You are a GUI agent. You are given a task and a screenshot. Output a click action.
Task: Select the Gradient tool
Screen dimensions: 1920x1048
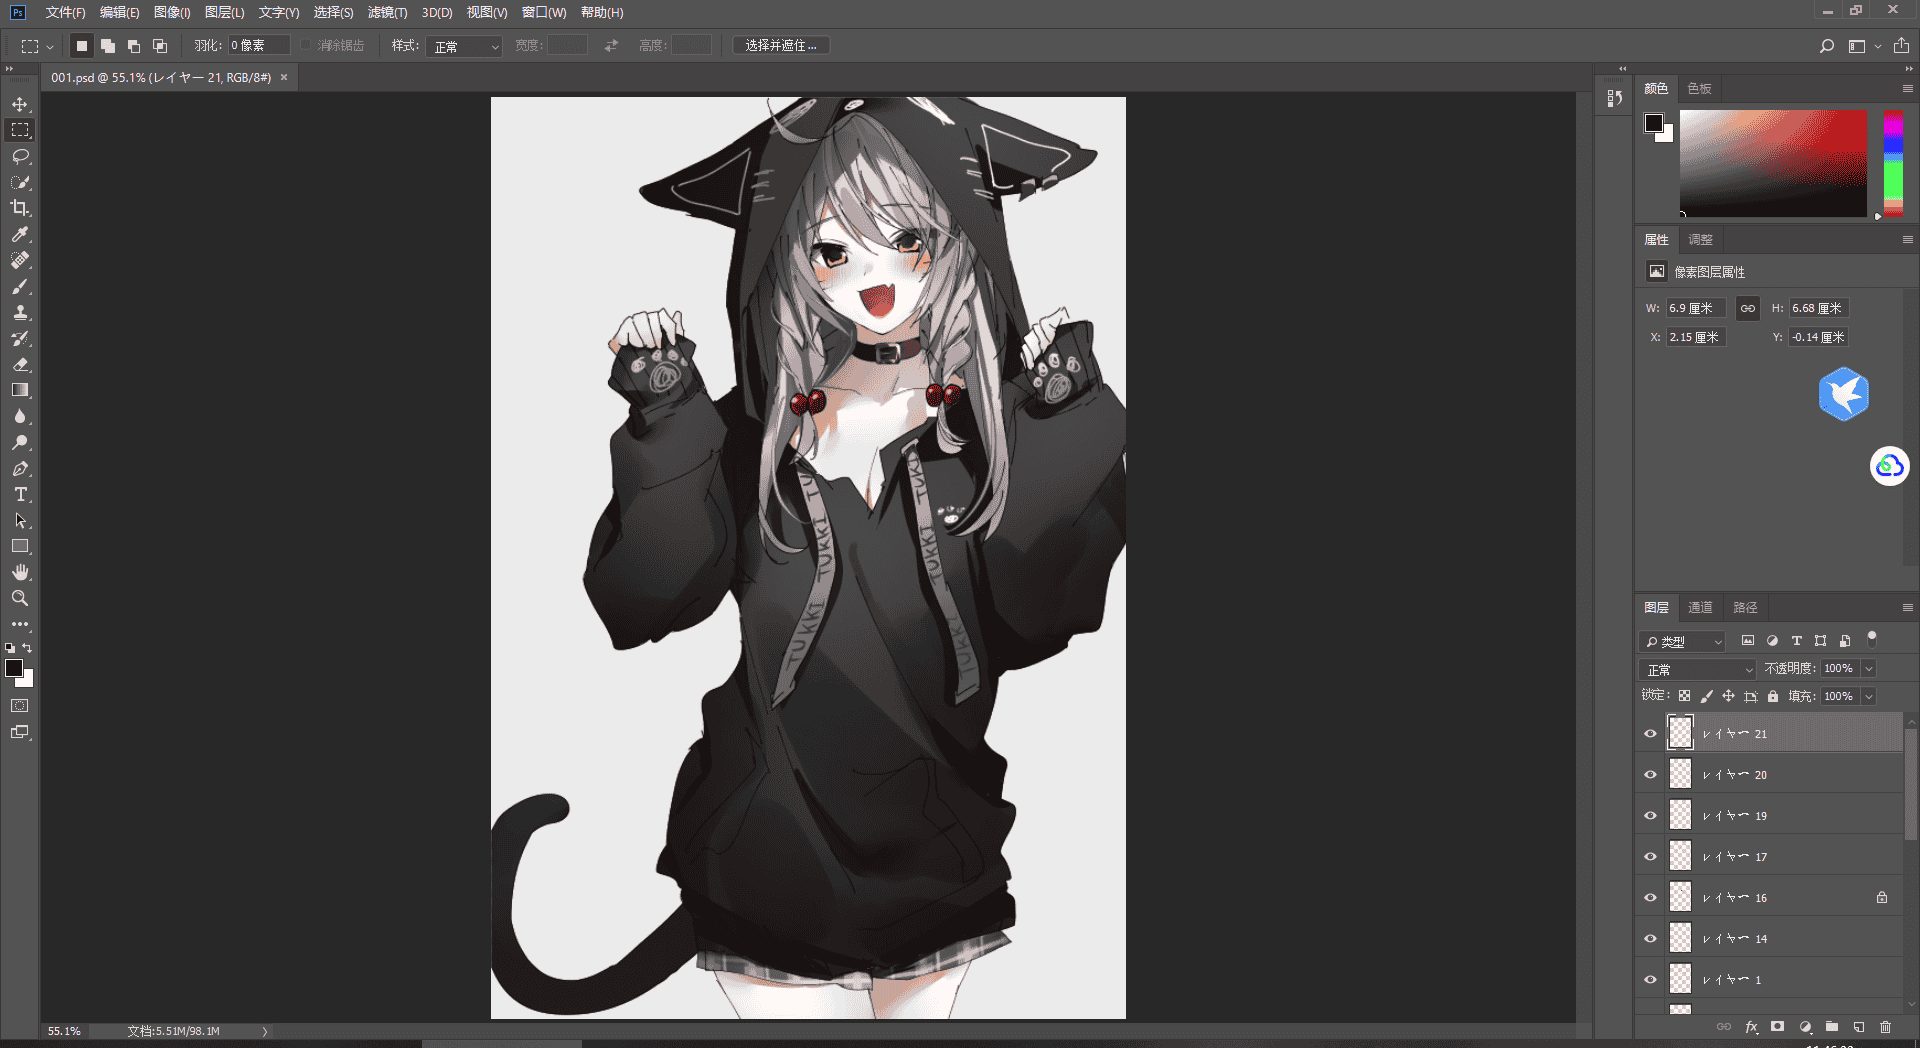point(20,390)
